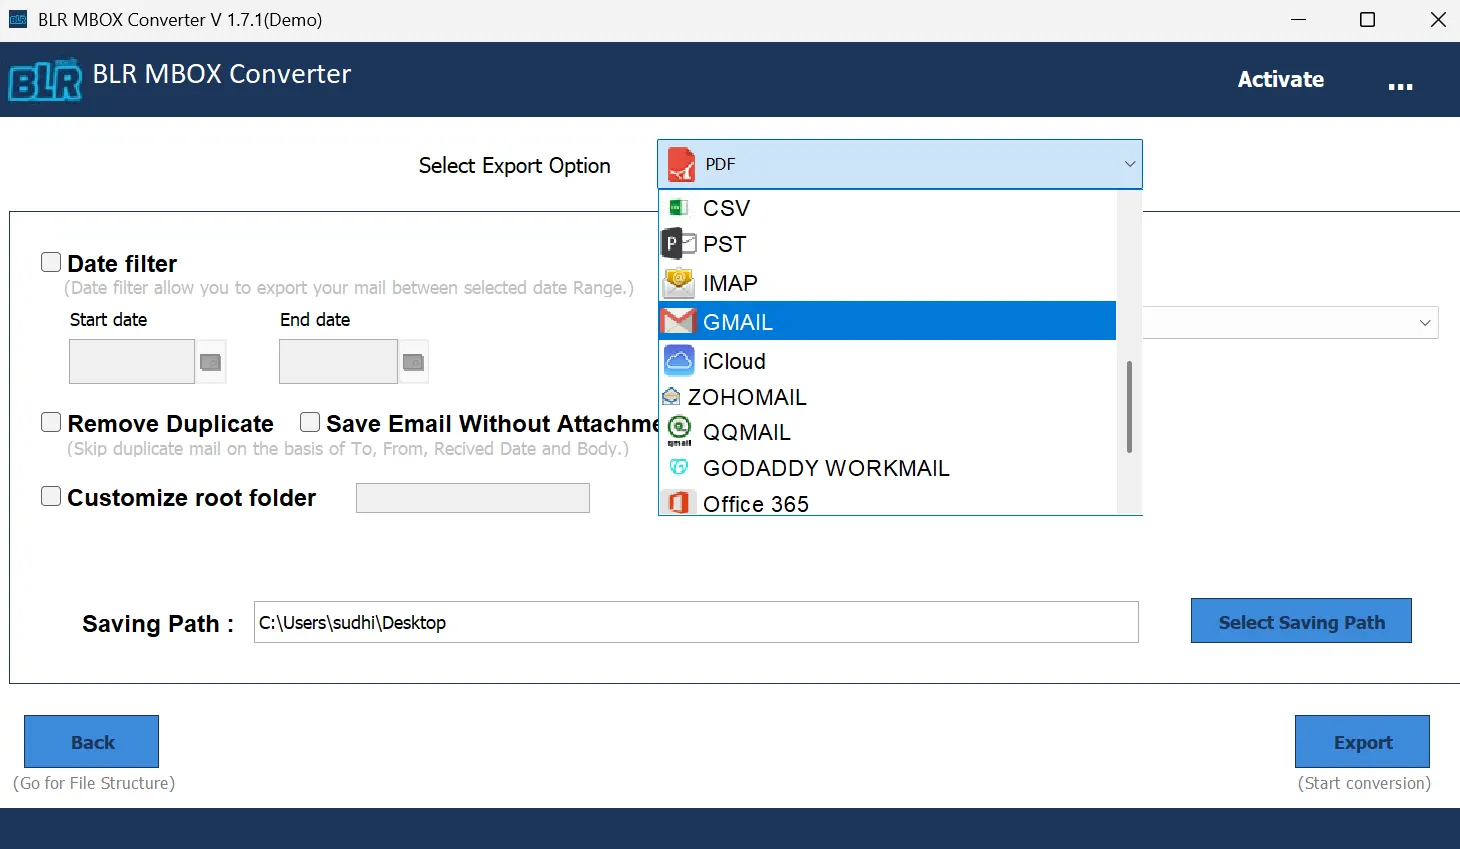Image resolution: width=1460 pixels, height=849 pixels.
Task: Choose the iCloud export icon
Action: pos(679,360)
